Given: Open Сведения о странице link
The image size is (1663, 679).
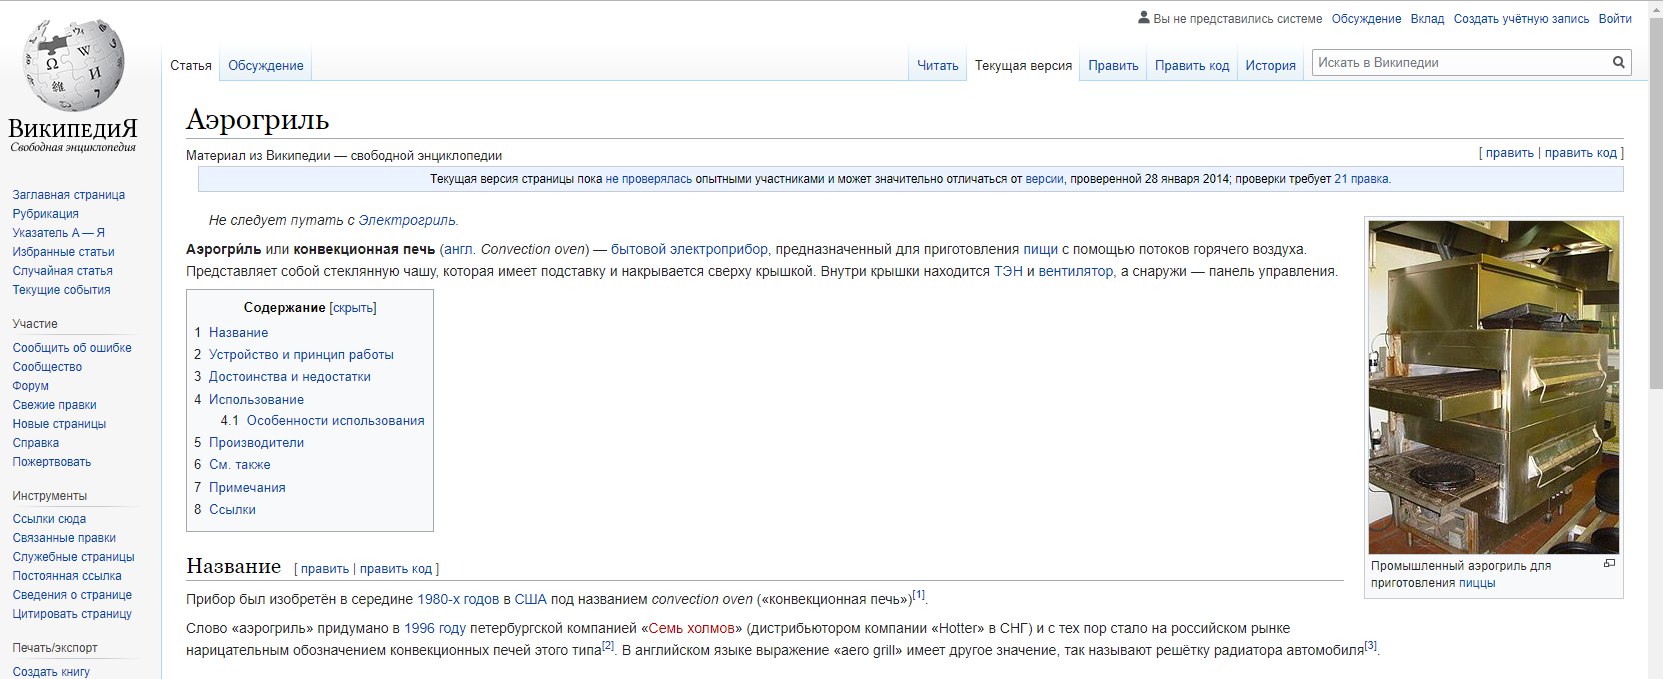Looking at the screenshot, I should pyautogui.click(x=72, y=595).
